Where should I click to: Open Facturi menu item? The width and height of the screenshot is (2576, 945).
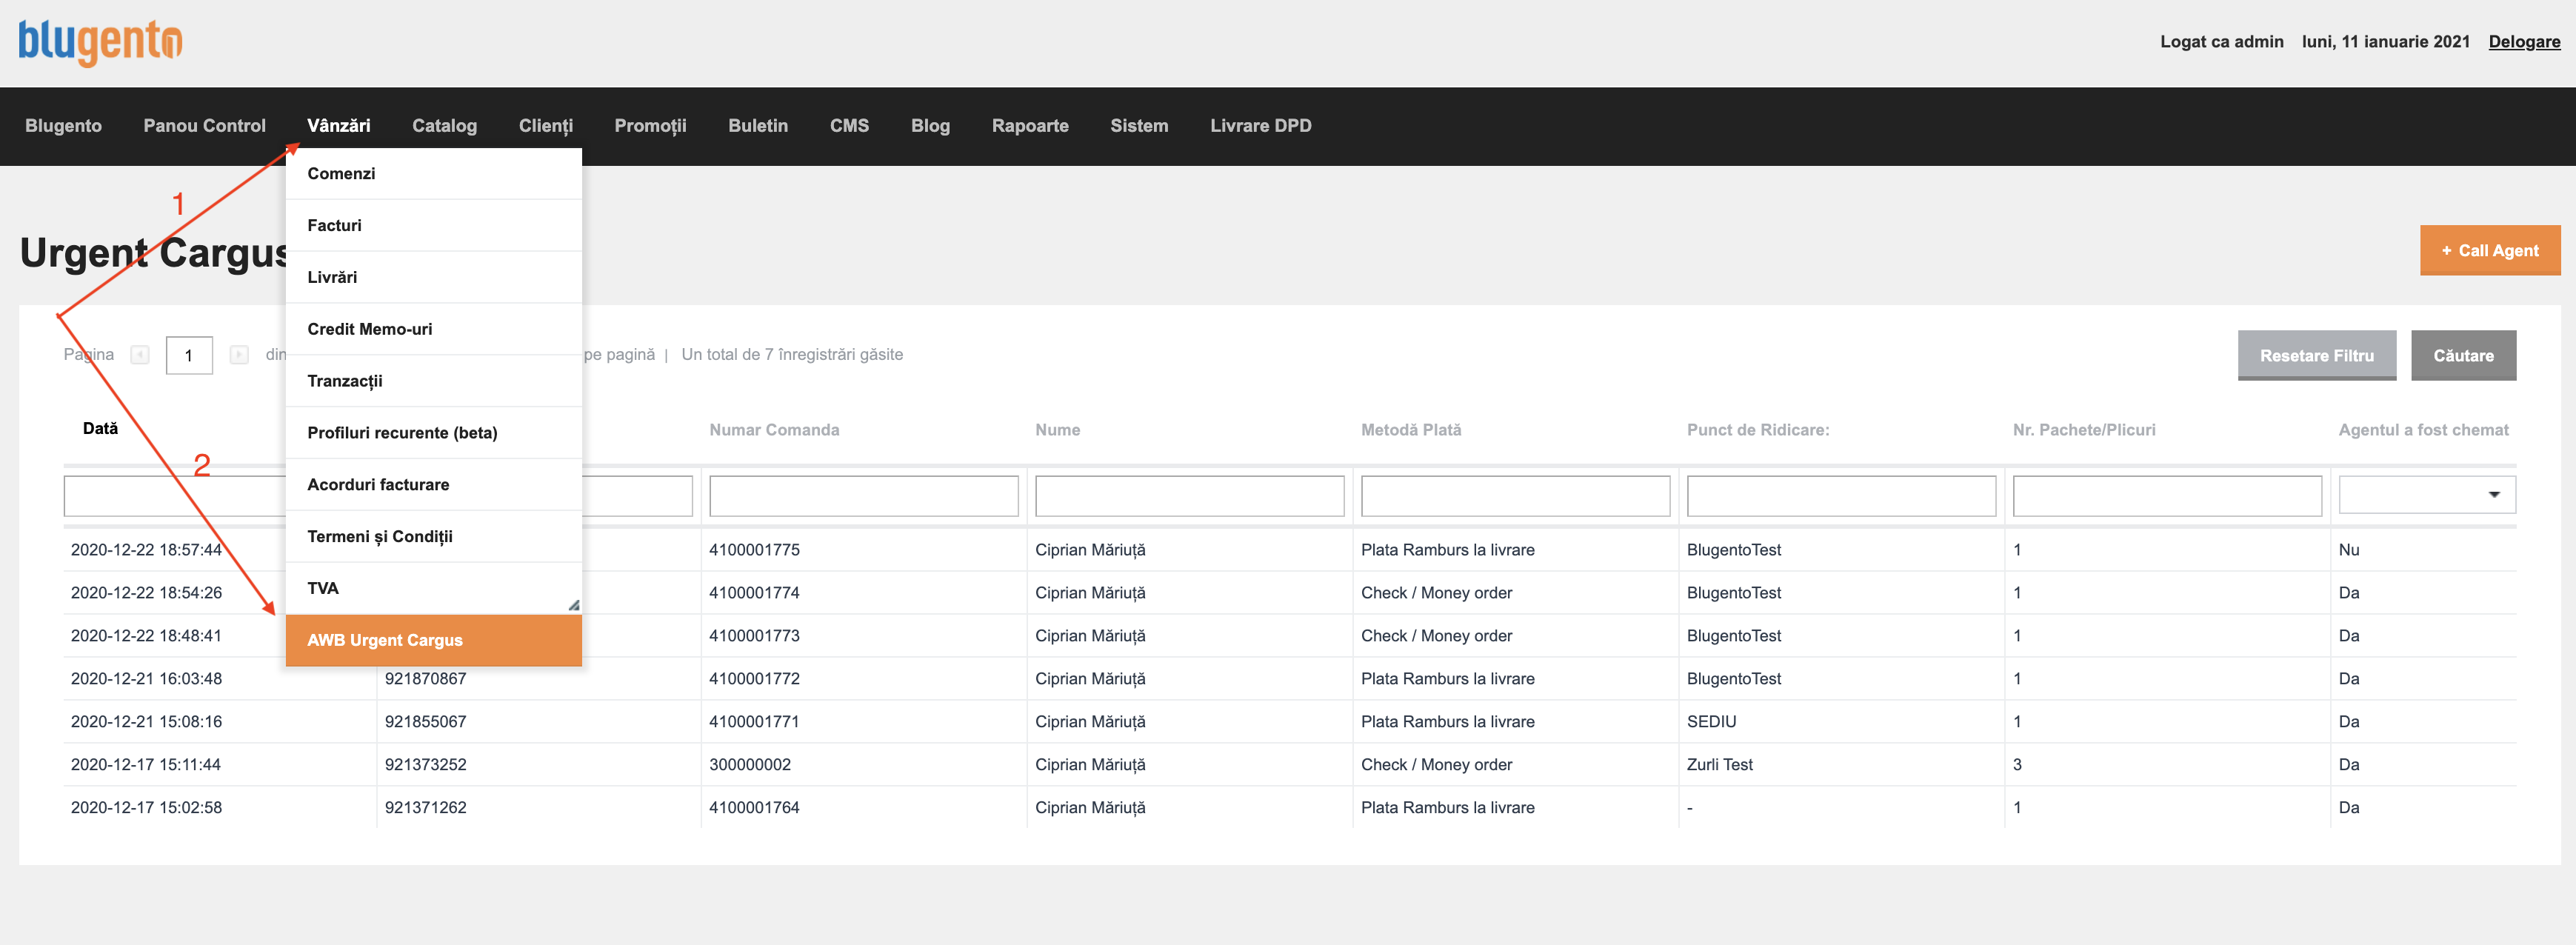[434, 226]
